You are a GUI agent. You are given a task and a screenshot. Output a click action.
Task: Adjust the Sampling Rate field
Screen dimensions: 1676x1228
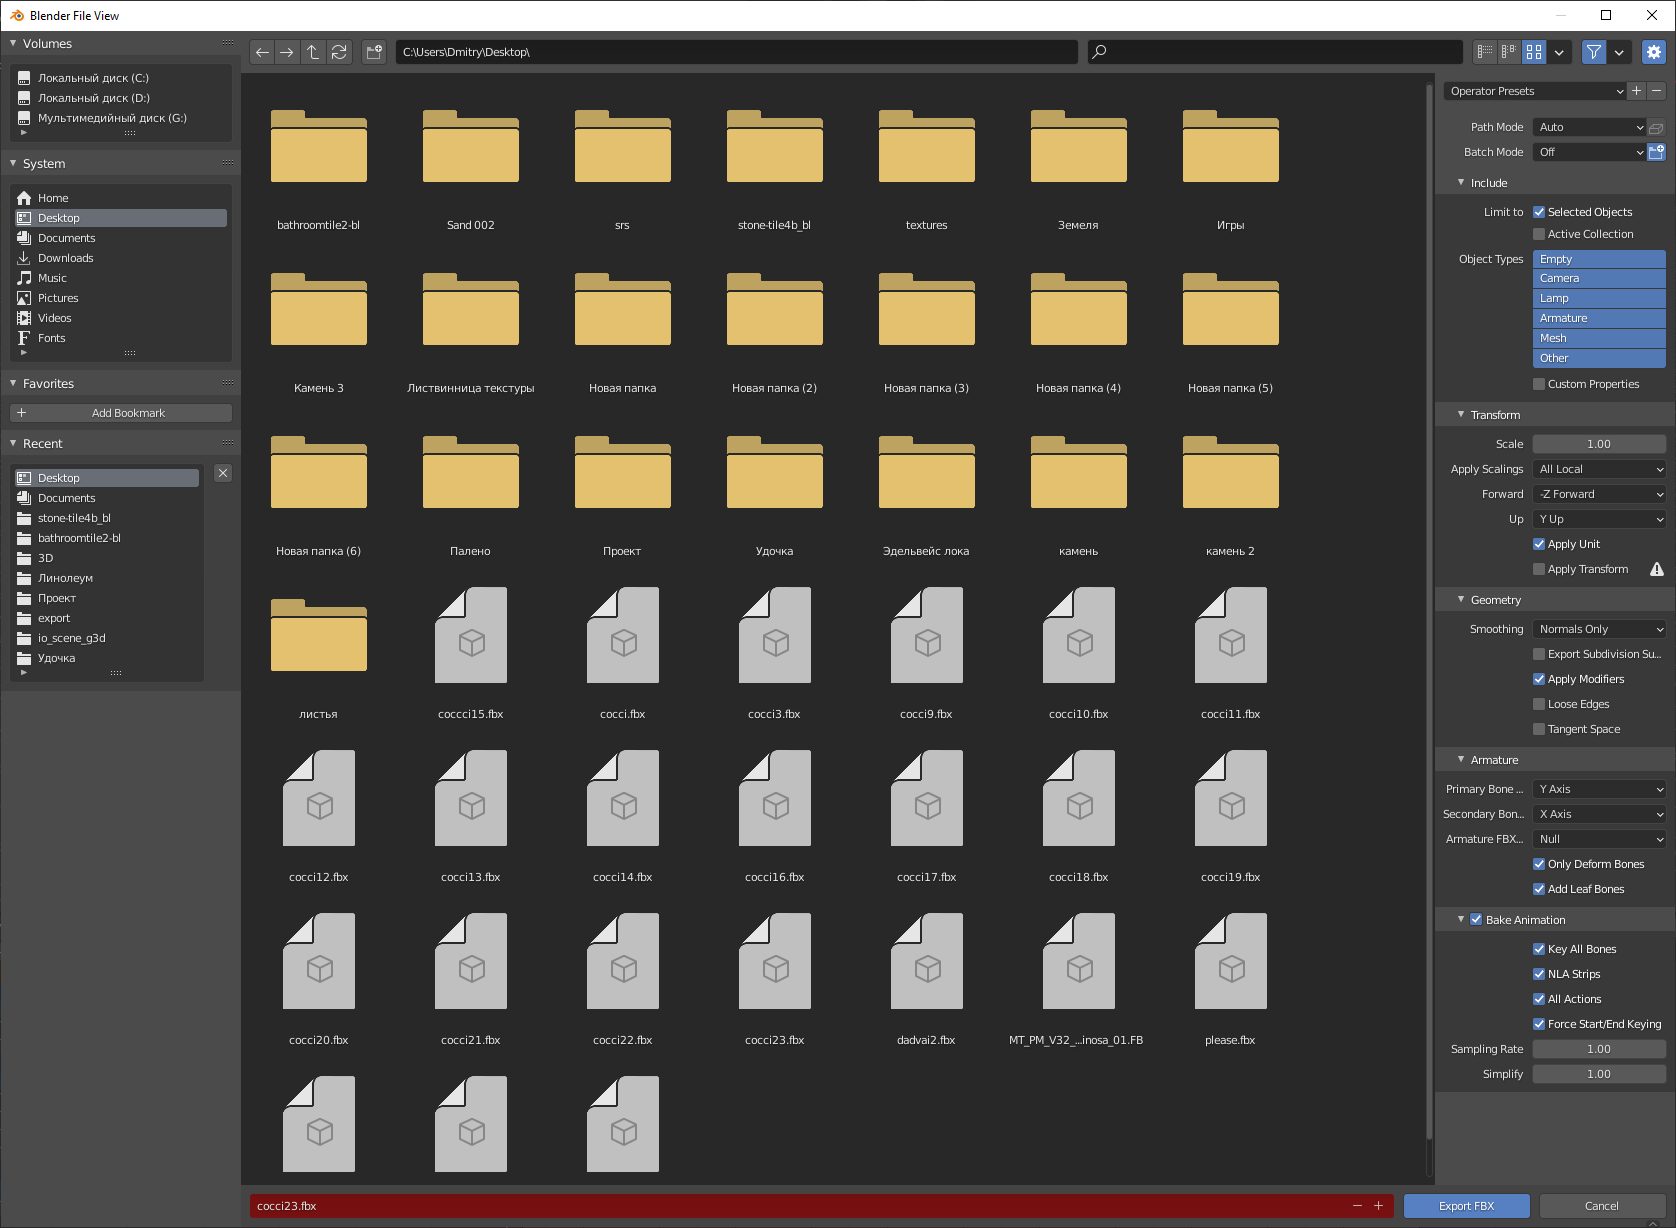click(1599, 1049)
